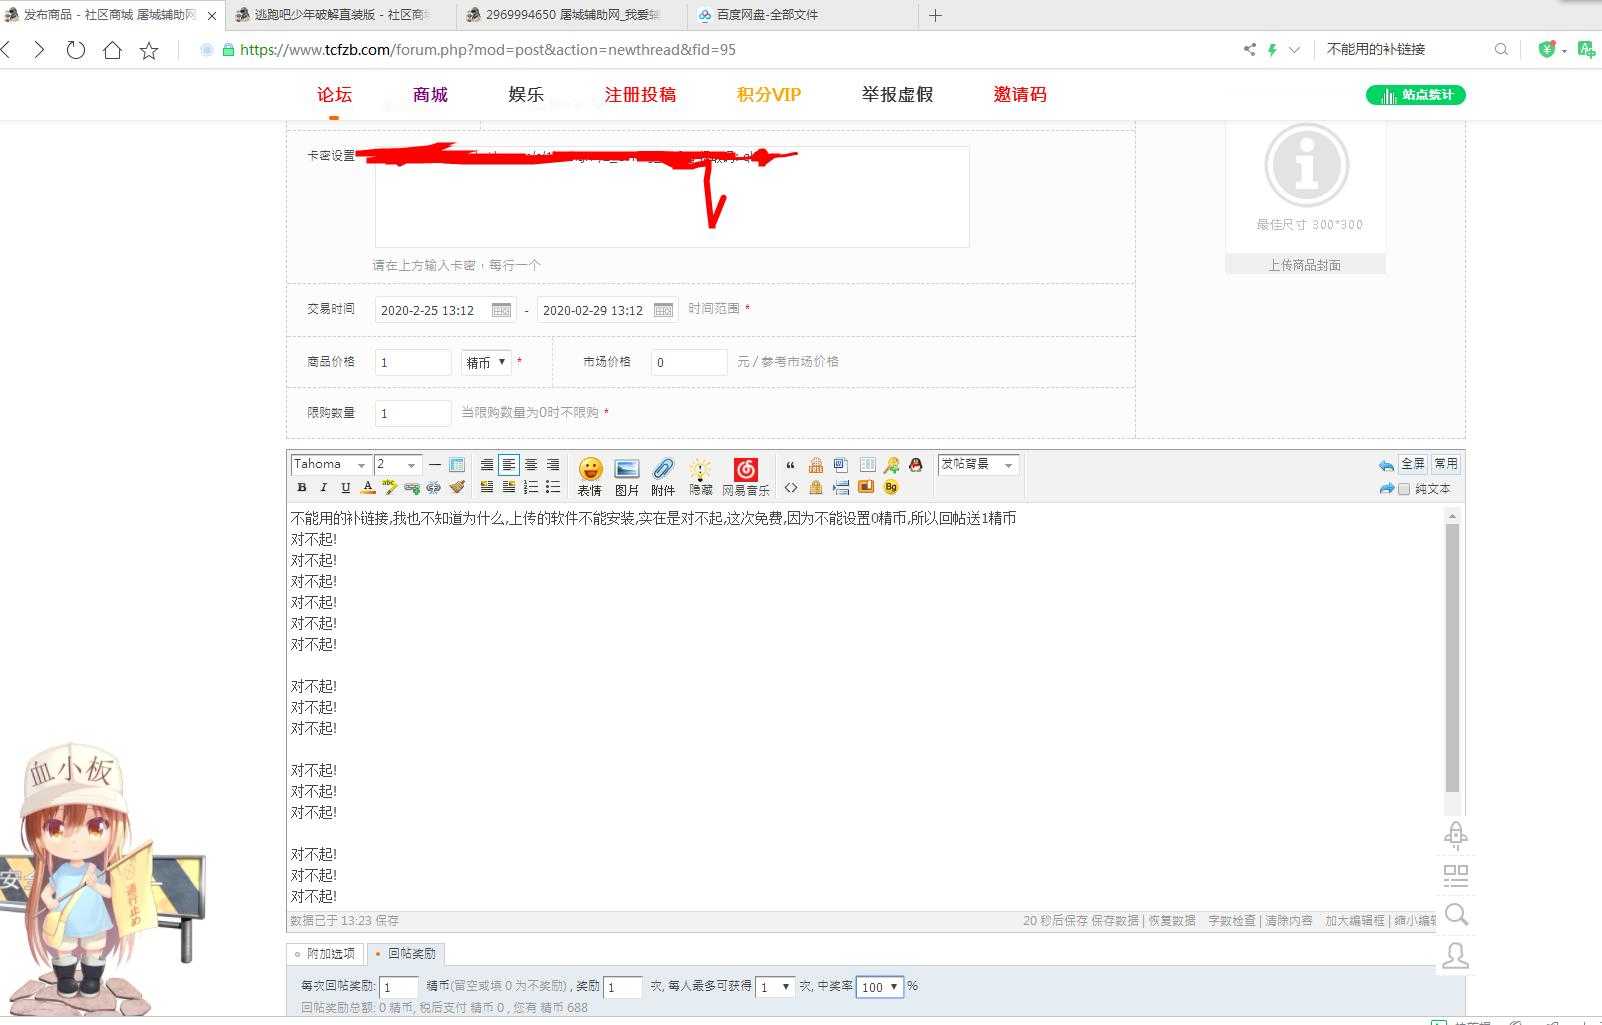The image size is (1602, 1025).
Task: Open the font color picker
Action: 367,487
